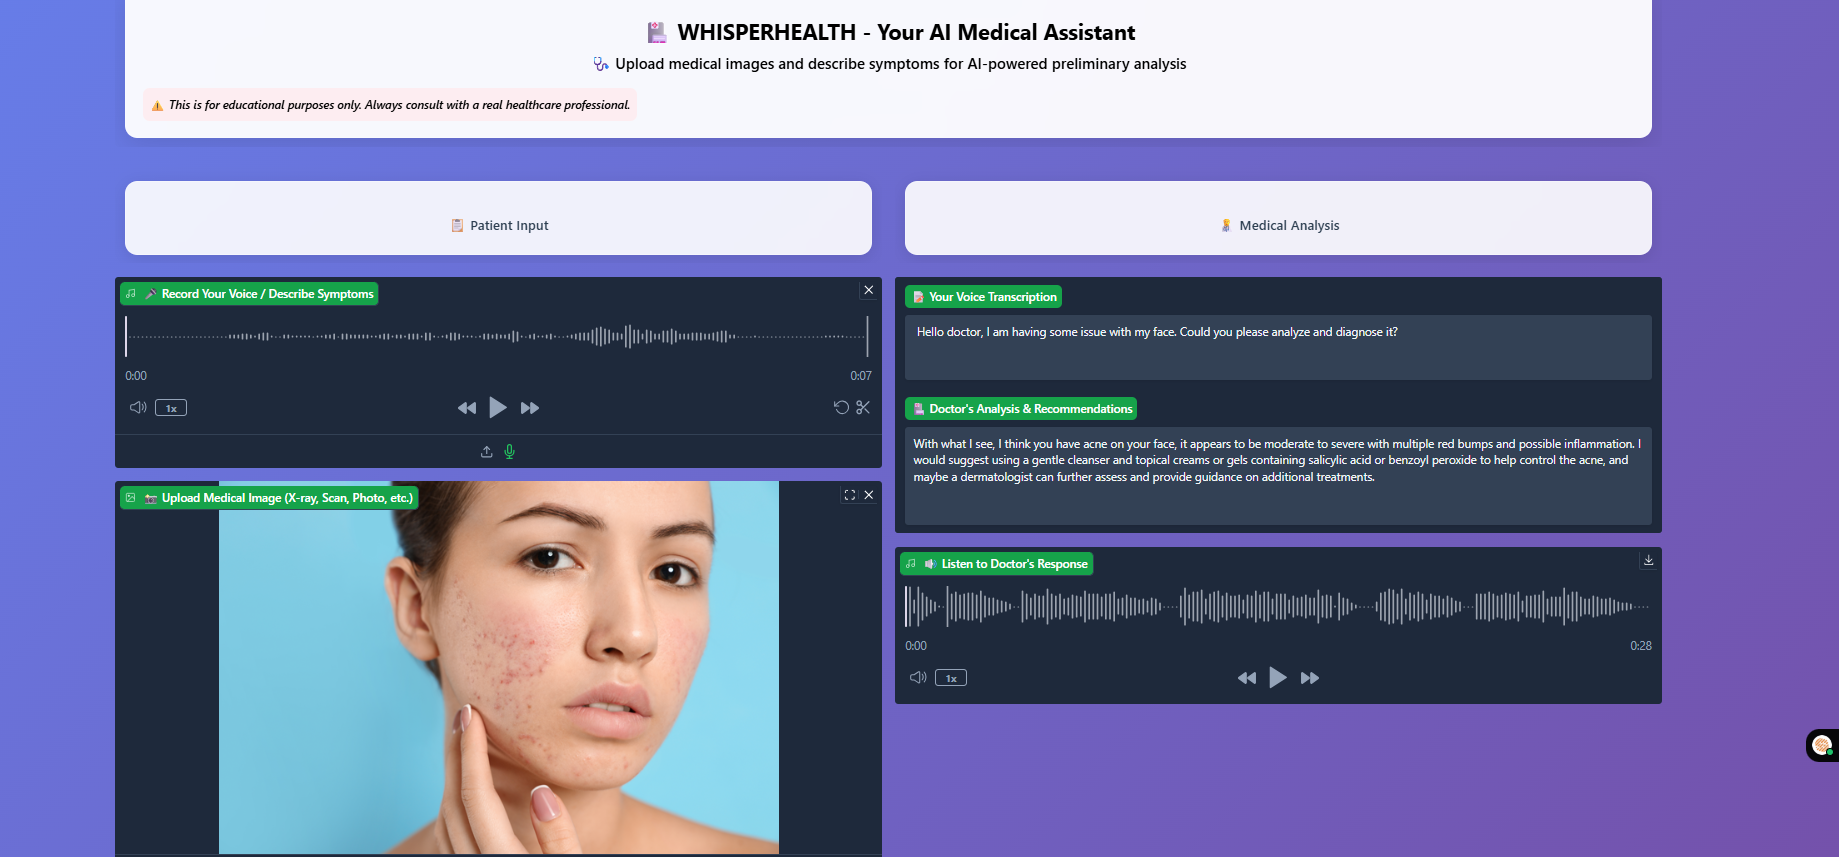Mute the doctor's response volume
The width and height of the screenshot is (1839, 857).
tap(918, 677)
